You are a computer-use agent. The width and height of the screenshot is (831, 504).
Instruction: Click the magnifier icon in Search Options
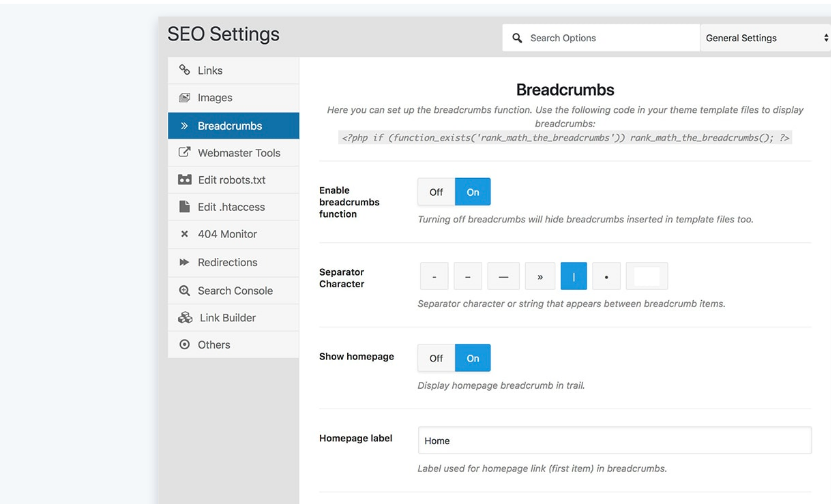point(517,38)
